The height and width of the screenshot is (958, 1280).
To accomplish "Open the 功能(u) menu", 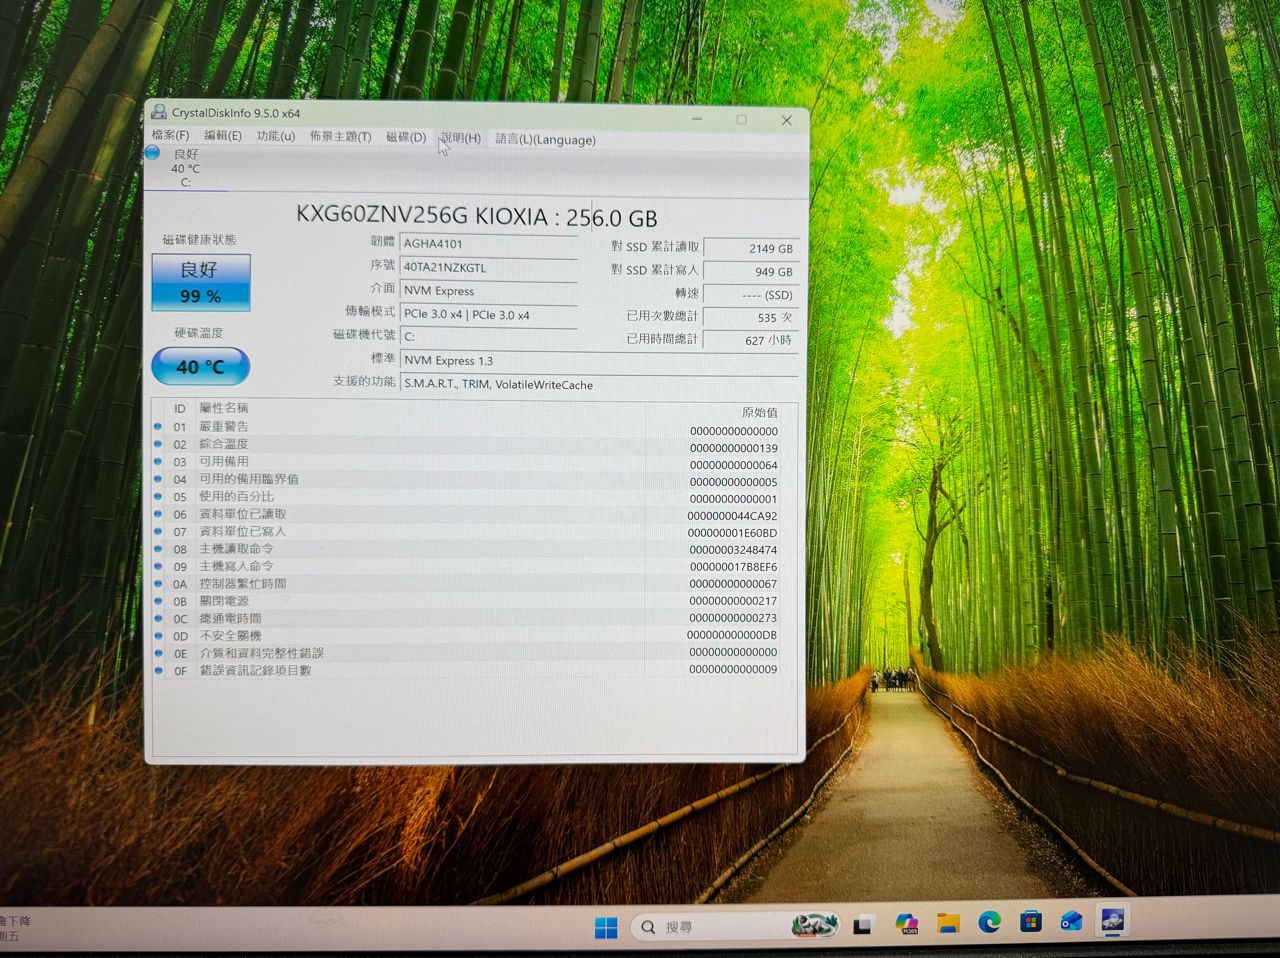I will pyautogui.click(x=275, y=136).
